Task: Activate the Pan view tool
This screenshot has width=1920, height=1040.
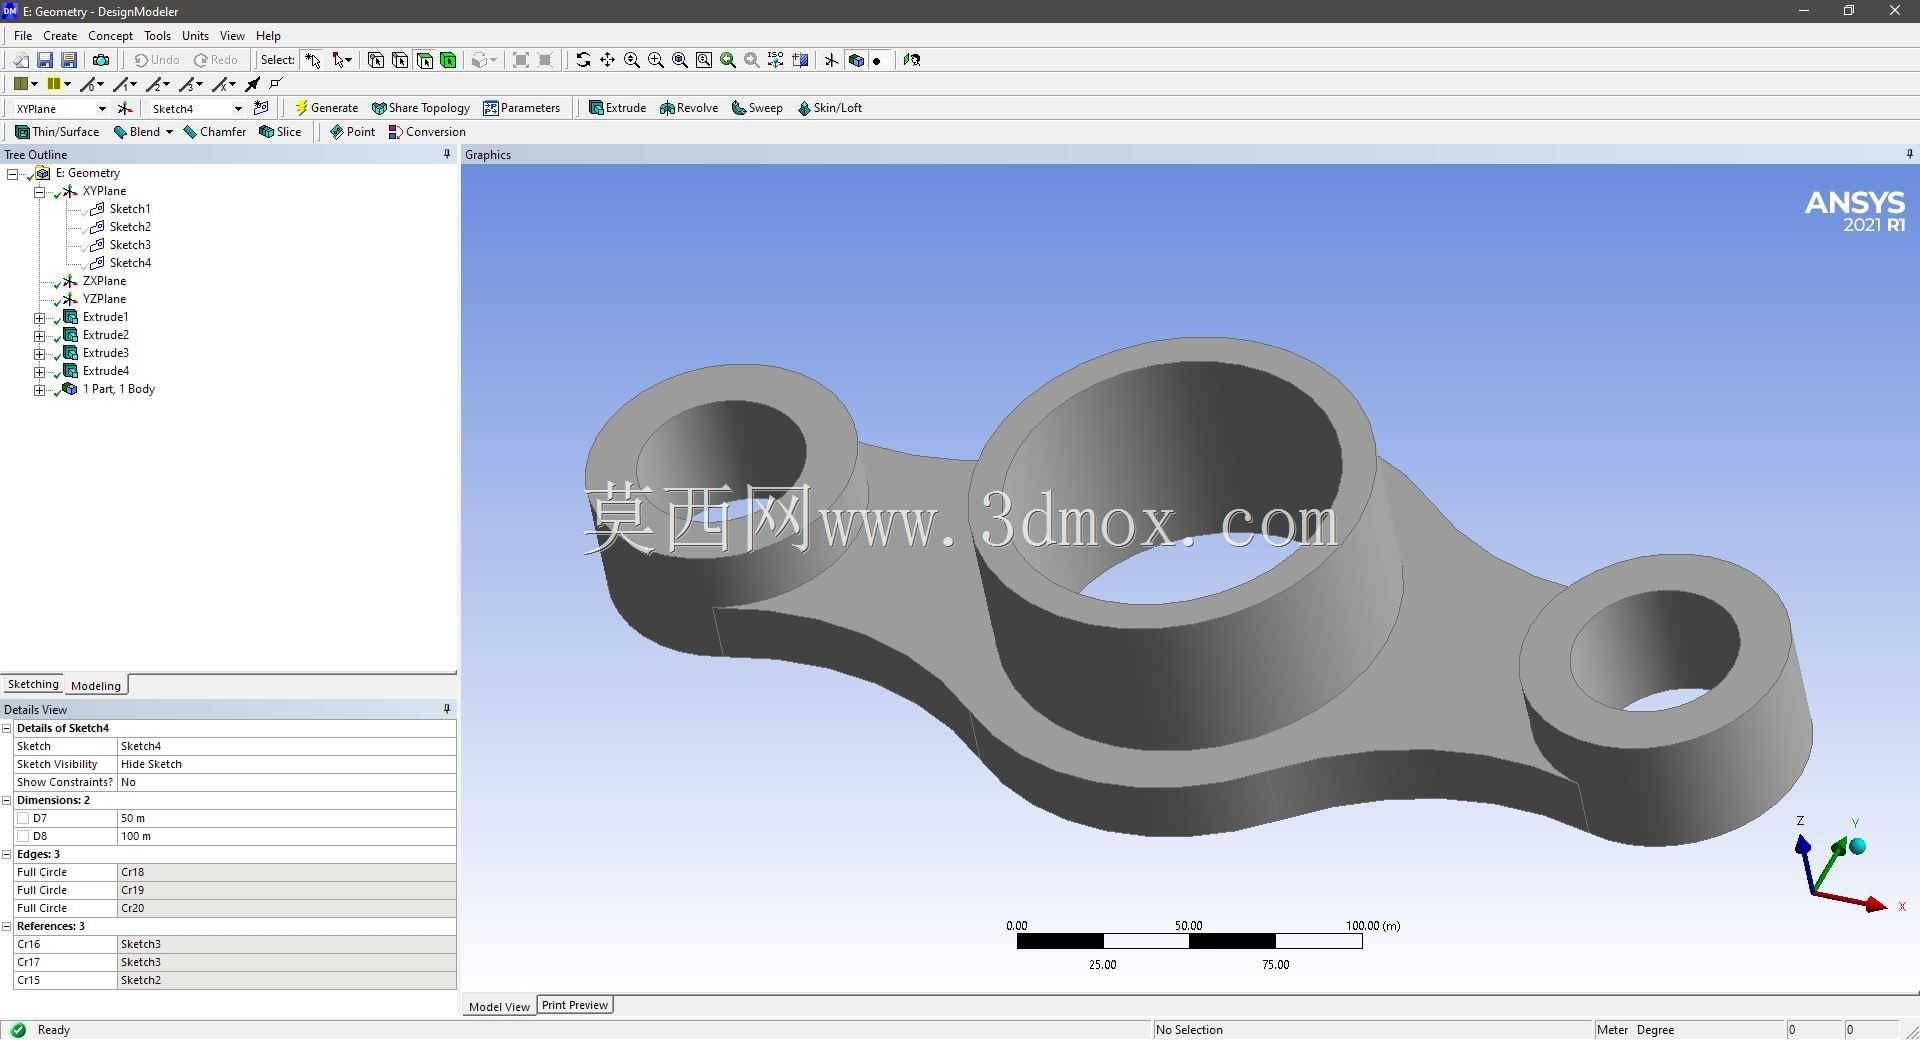Action: point(607,60)
